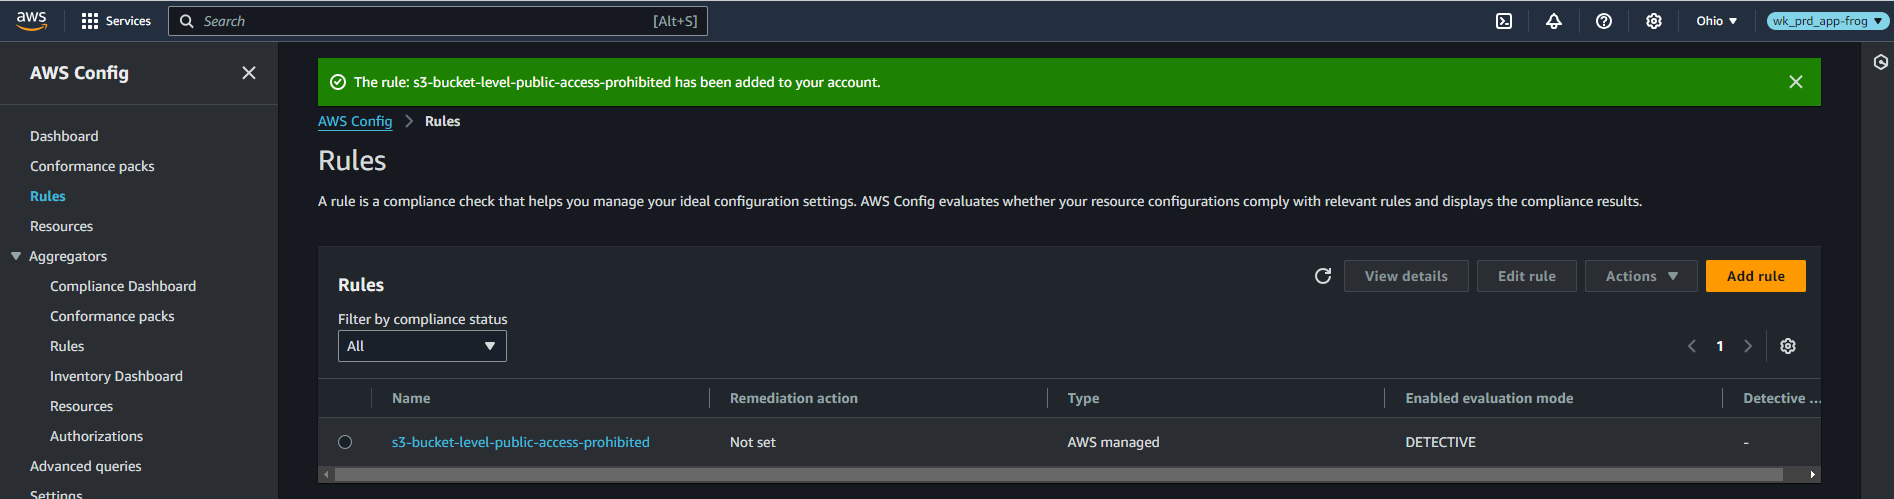Refresh the Rules table
Screen dimensions: 1894x499
pyautogui.click(x=1322, y=276)
